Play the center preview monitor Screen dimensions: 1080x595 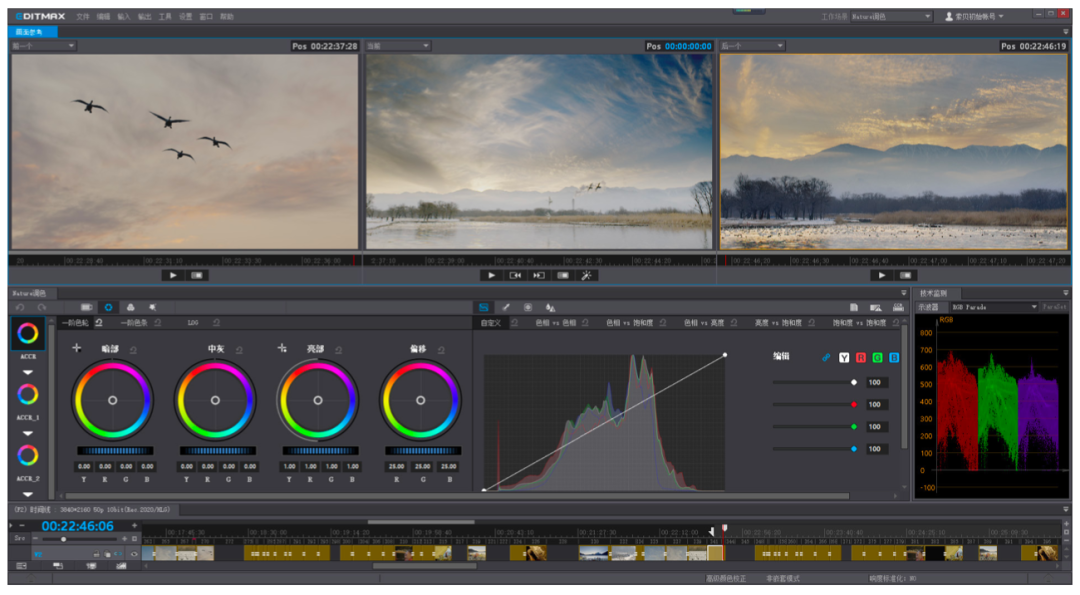[491, 275]
